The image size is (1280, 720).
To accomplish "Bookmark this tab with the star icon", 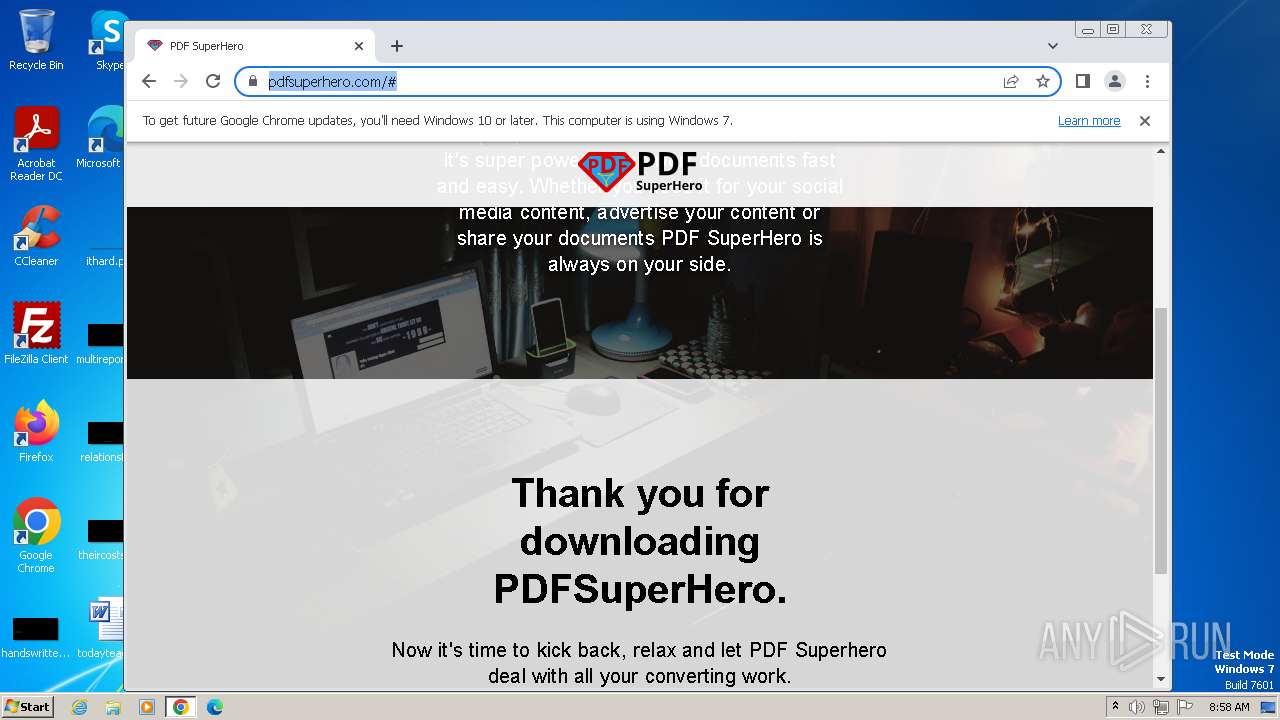I will (x=1043, y=81).
